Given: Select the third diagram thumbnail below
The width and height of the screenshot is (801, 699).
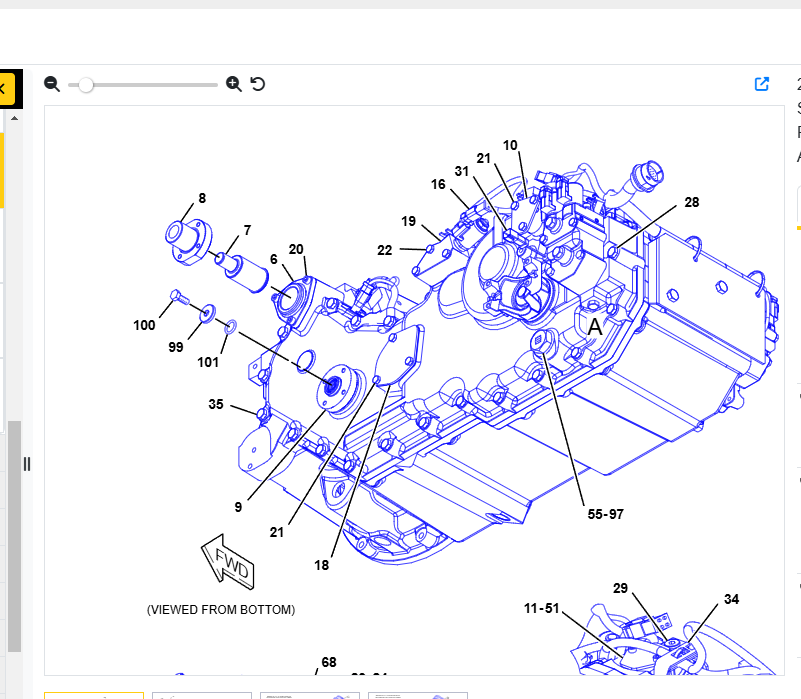Looking at the screenshot, I should tap(310, 695).
